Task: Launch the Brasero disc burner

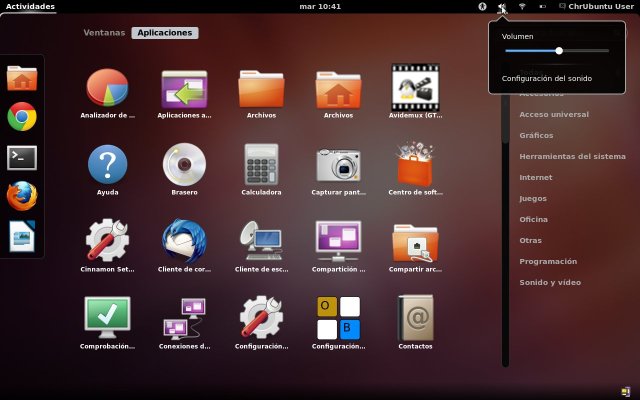Action: click(184, 164)
